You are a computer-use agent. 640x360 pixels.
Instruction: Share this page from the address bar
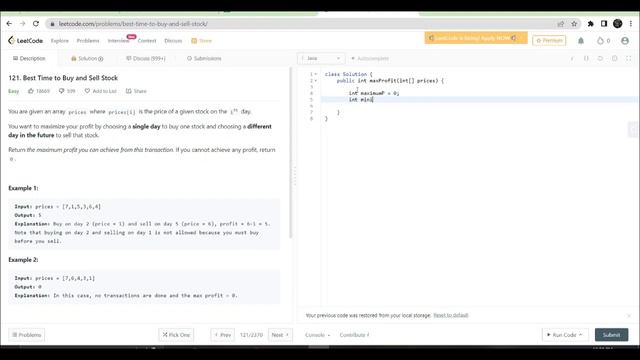tap(561, 24)
